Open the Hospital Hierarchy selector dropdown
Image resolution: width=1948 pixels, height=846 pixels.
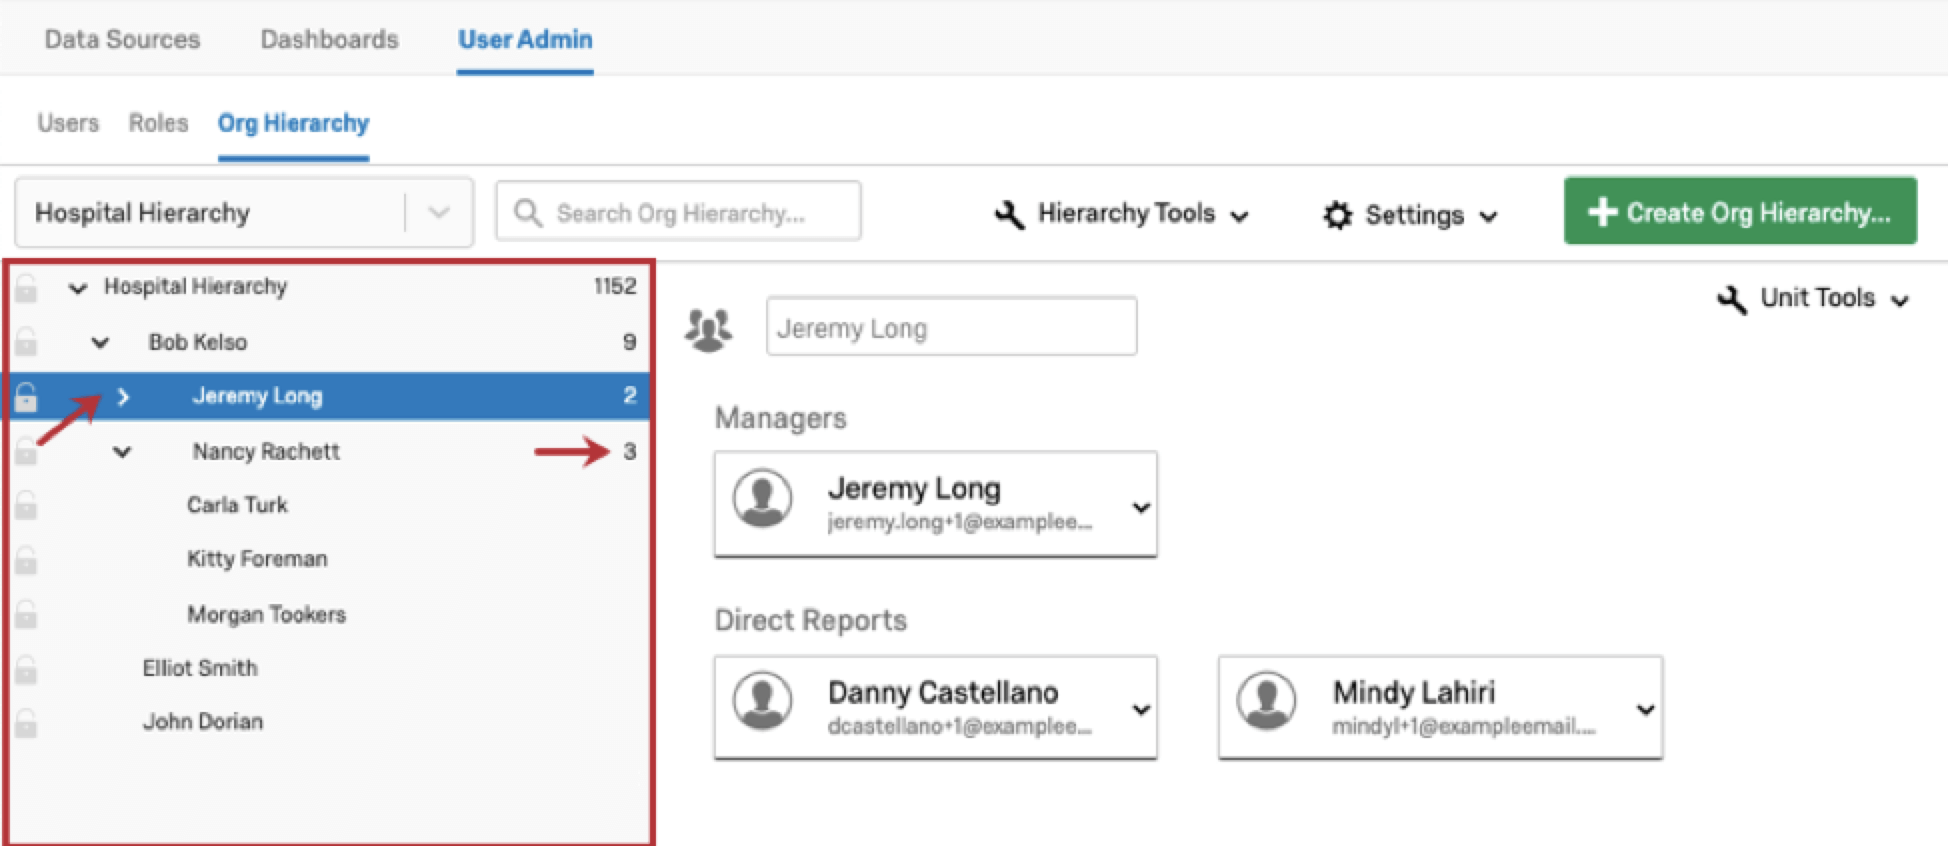[x=438, y=212]
